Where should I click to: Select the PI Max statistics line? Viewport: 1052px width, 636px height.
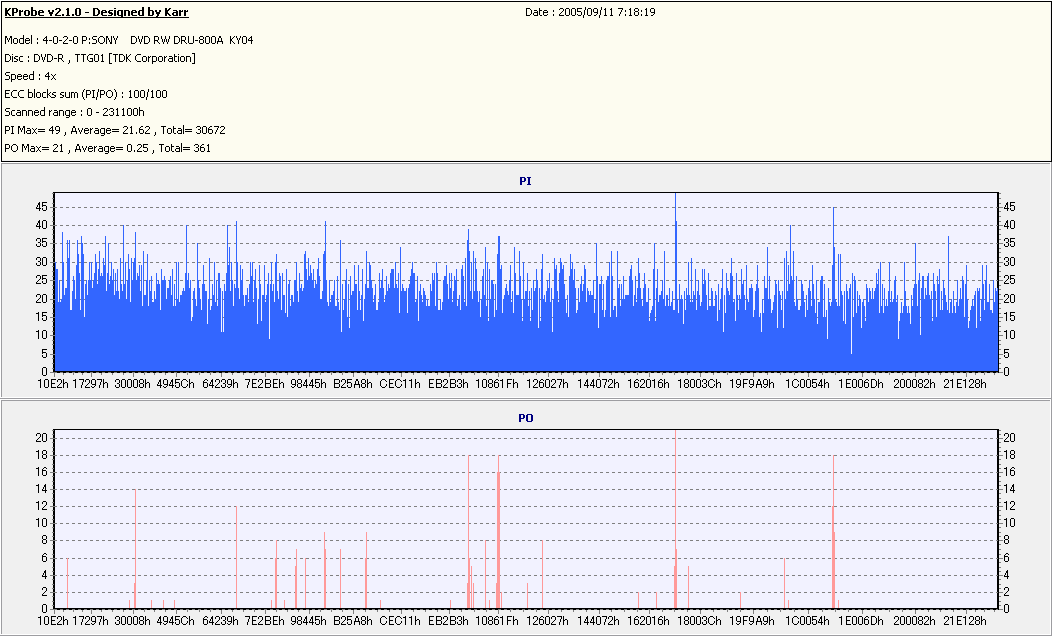pyautogui.click(x=115, y=130)
